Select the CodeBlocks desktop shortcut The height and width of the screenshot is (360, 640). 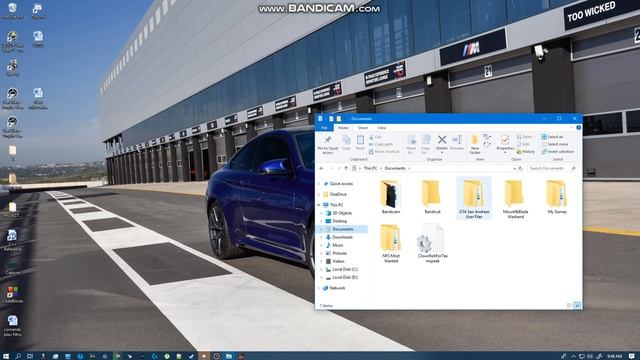point(13,295)
